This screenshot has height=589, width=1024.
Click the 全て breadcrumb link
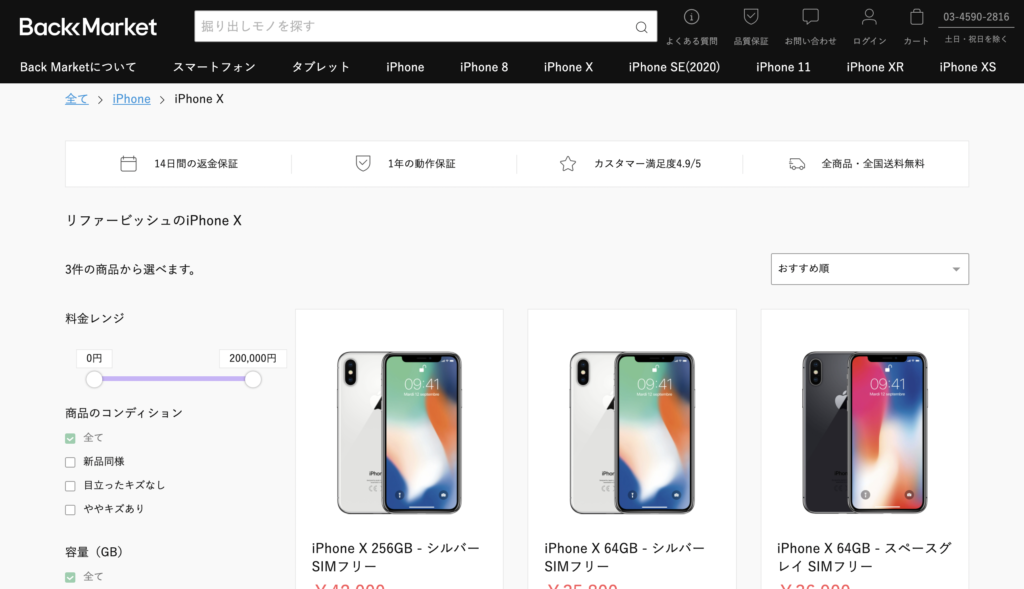[x=76, y=99]
